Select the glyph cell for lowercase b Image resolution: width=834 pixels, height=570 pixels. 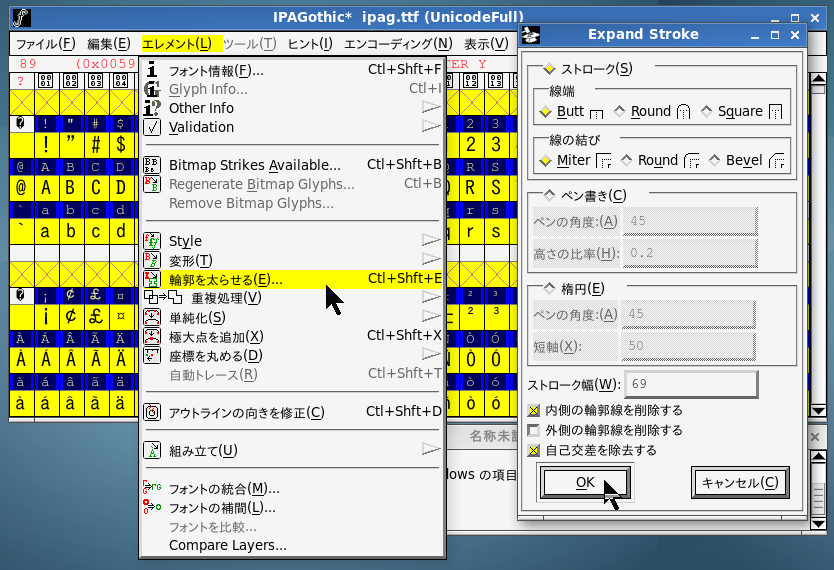coord(70,231)
